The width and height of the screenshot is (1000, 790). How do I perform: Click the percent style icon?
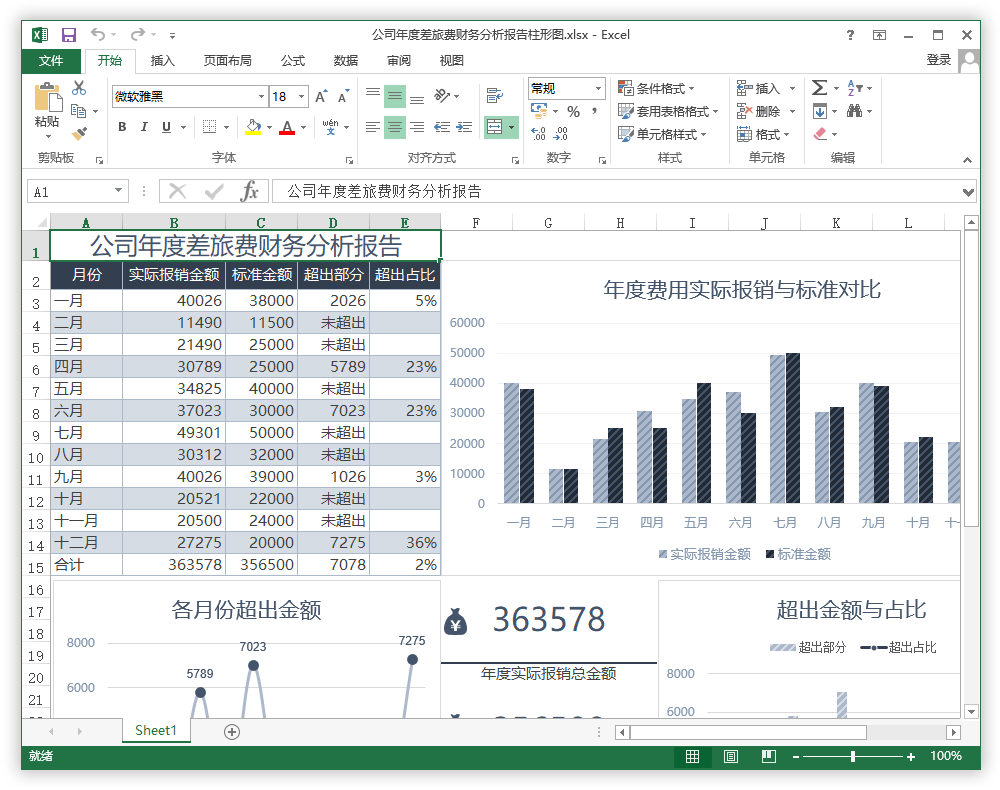click(x=573, y=111)
